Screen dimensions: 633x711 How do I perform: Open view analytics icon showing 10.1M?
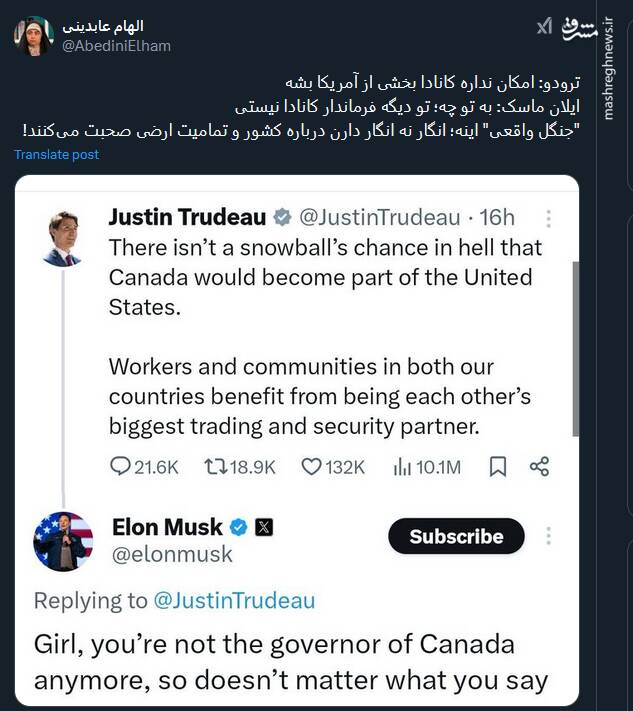pyautogui.click(x=404, y=466)
